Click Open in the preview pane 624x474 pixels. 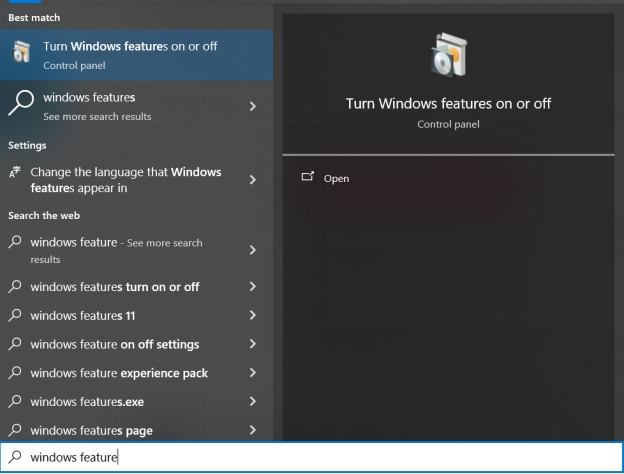click(336, 179)
